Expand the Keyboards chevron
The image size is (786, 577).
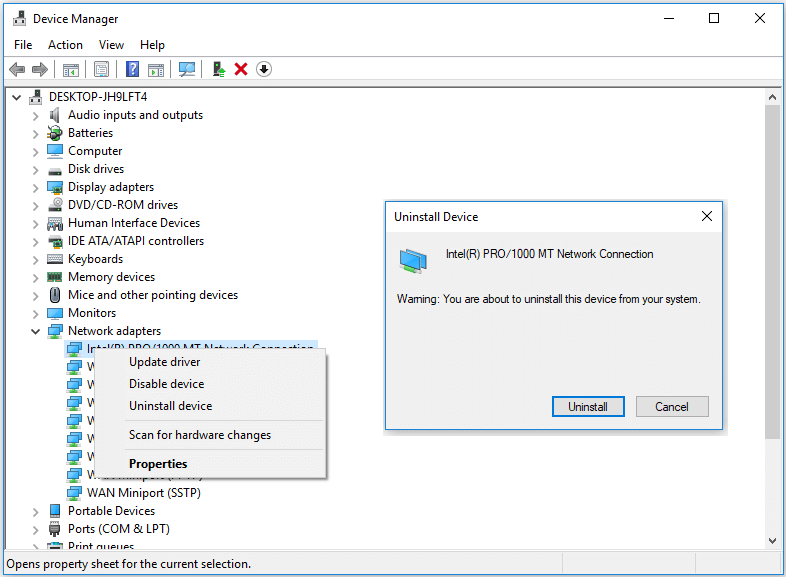click(35, 260)
